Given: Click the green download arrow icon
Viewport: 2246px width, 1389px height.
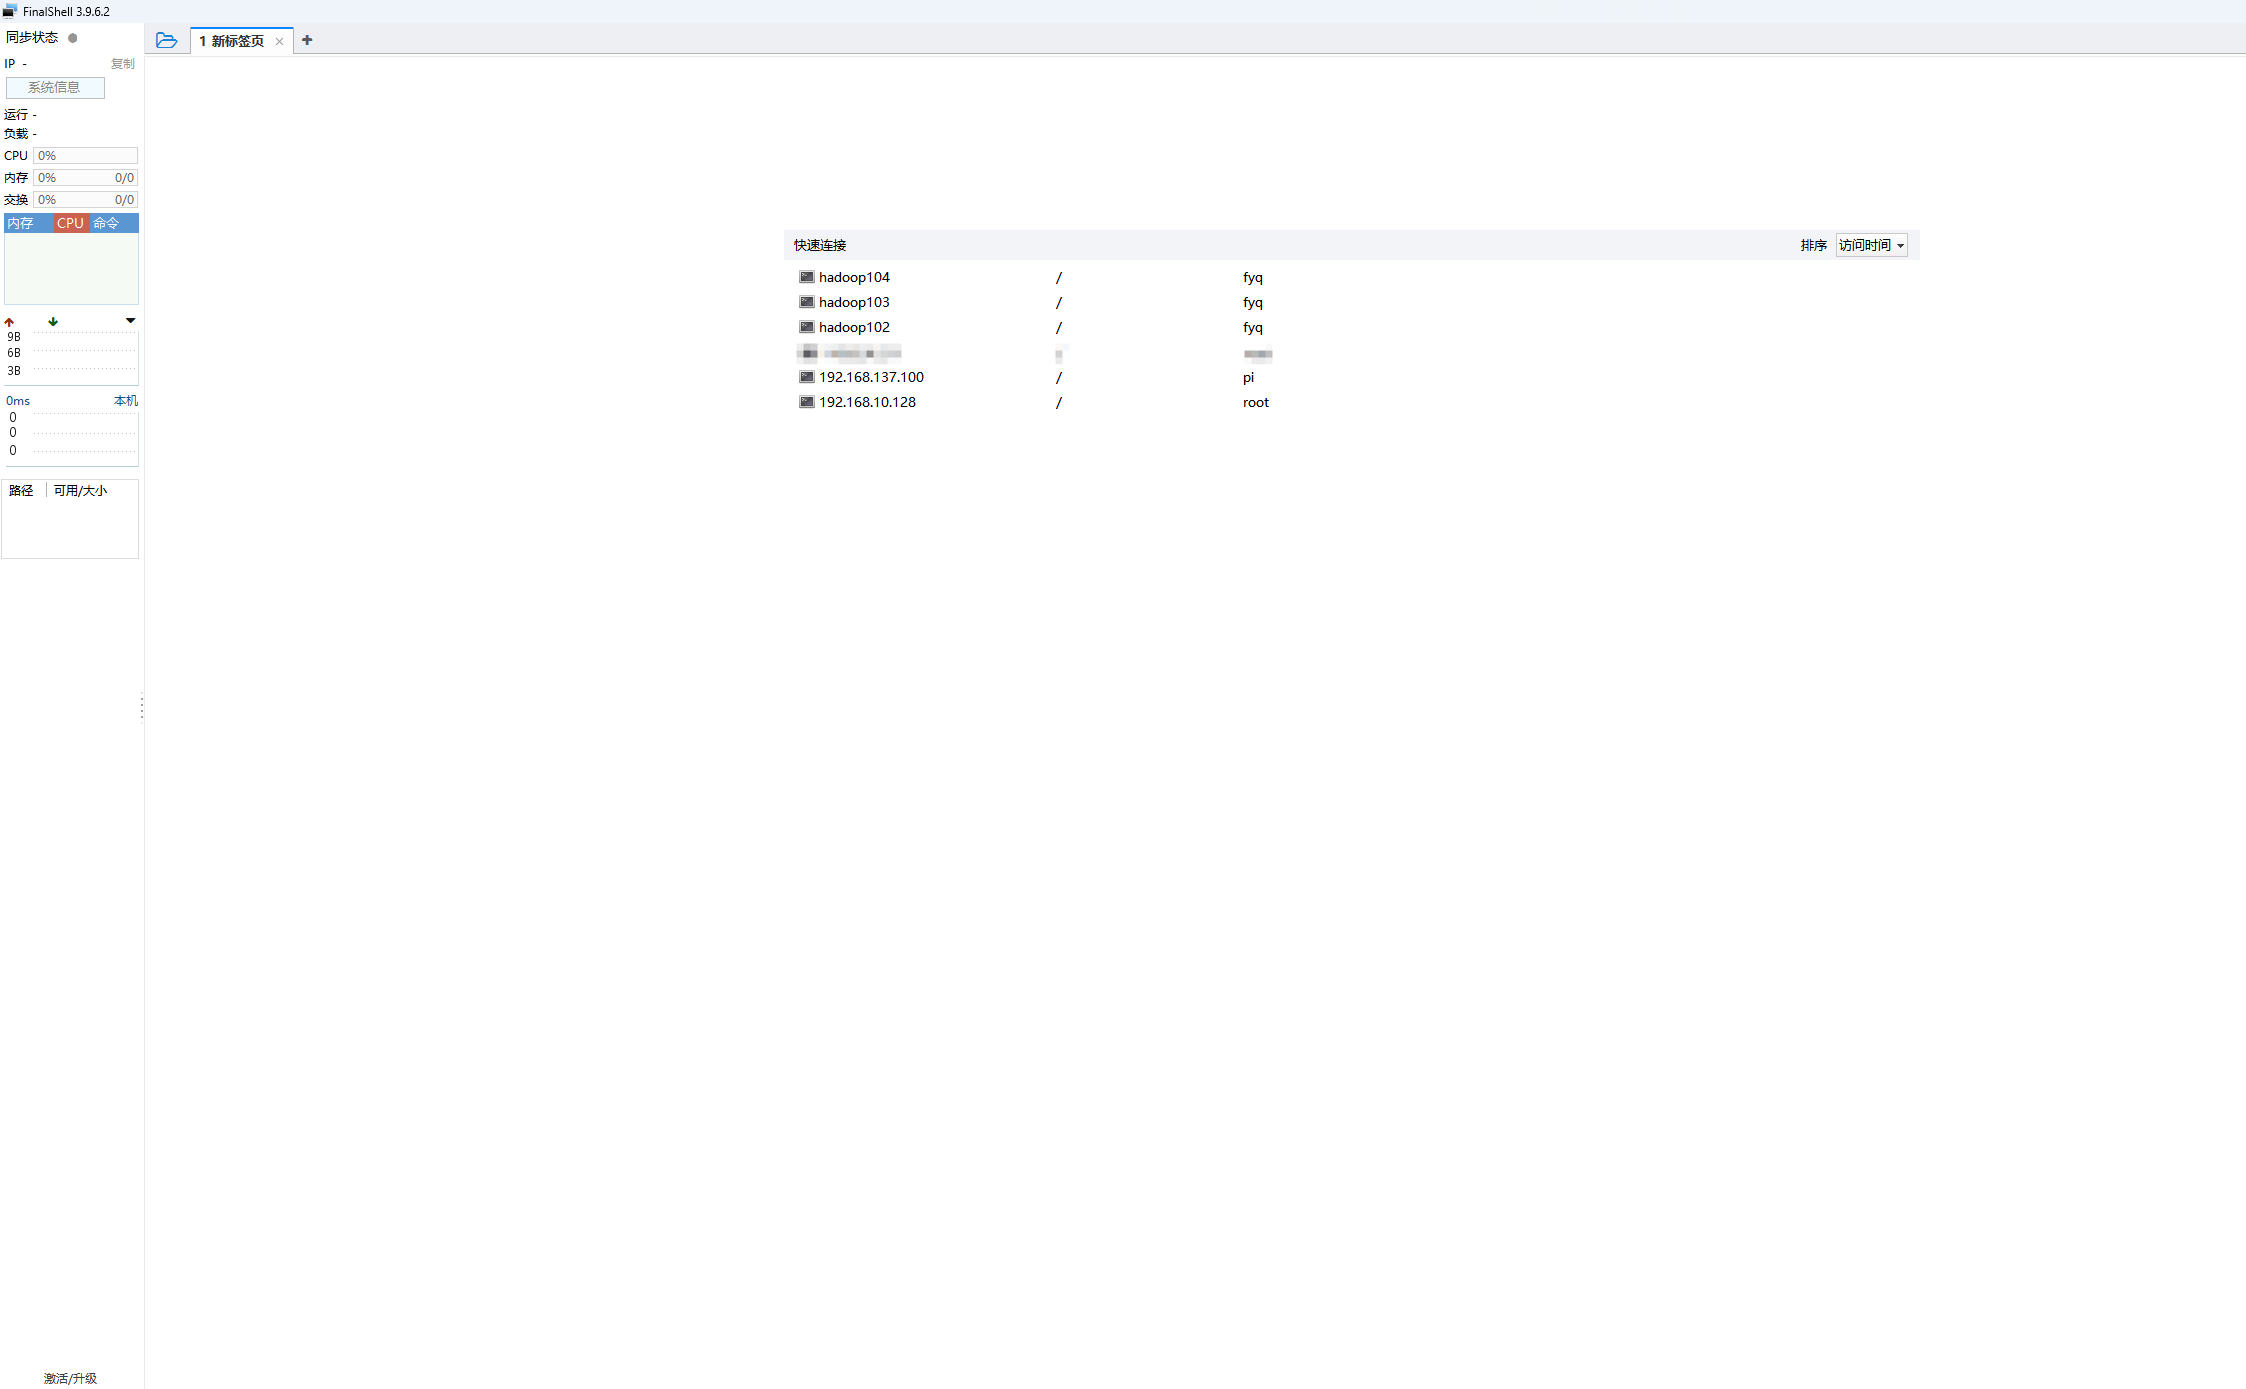Looking at the screenshot, I should pyautogui.click(x=53, y=322).
